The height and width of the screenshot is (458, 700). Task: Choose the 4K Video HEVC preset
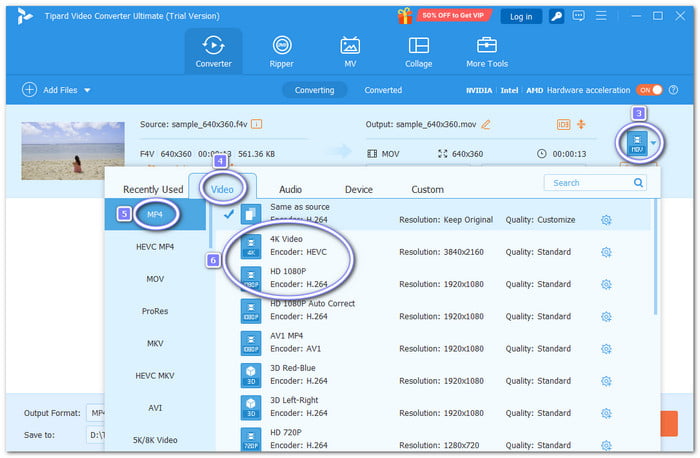(433, 246)
